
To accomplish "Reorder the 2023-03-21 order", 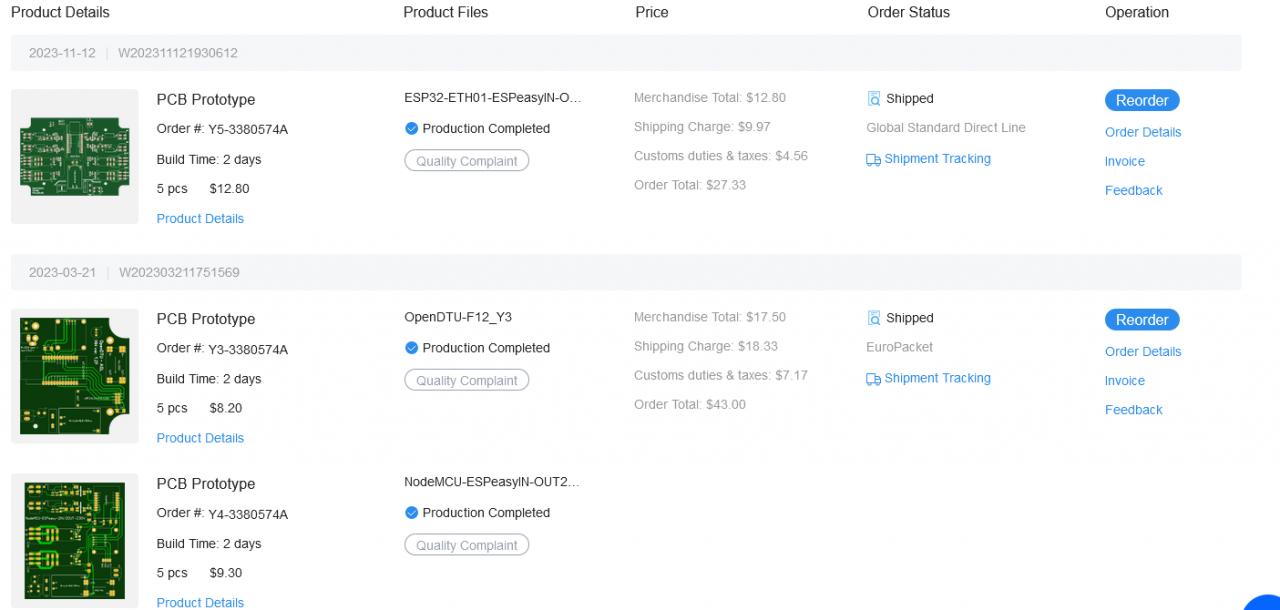I will point(1142,320).
